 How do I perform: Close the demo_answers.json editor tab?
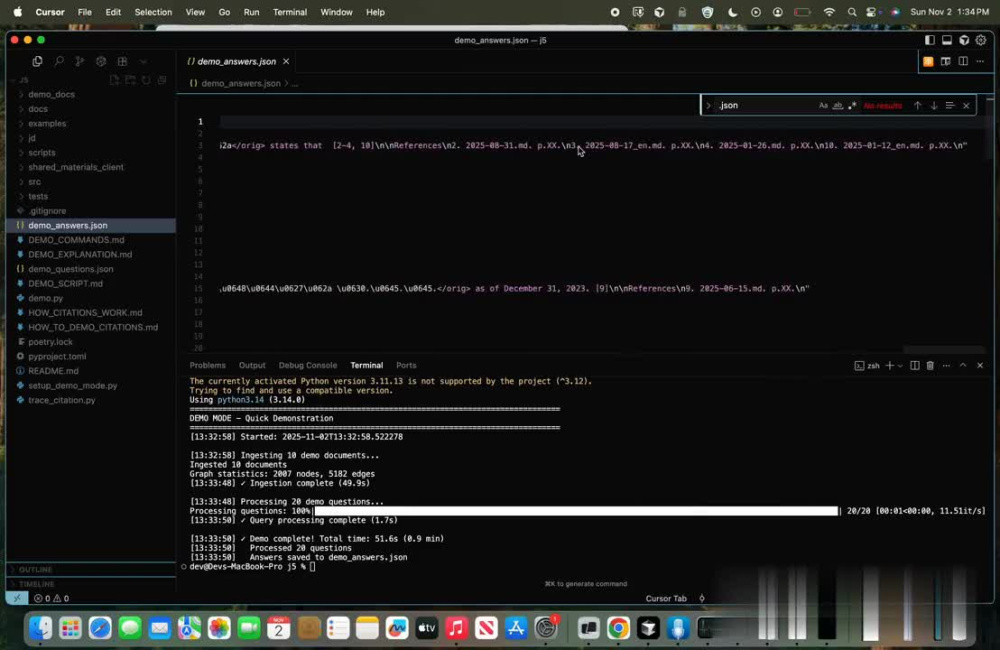(286, 61)
